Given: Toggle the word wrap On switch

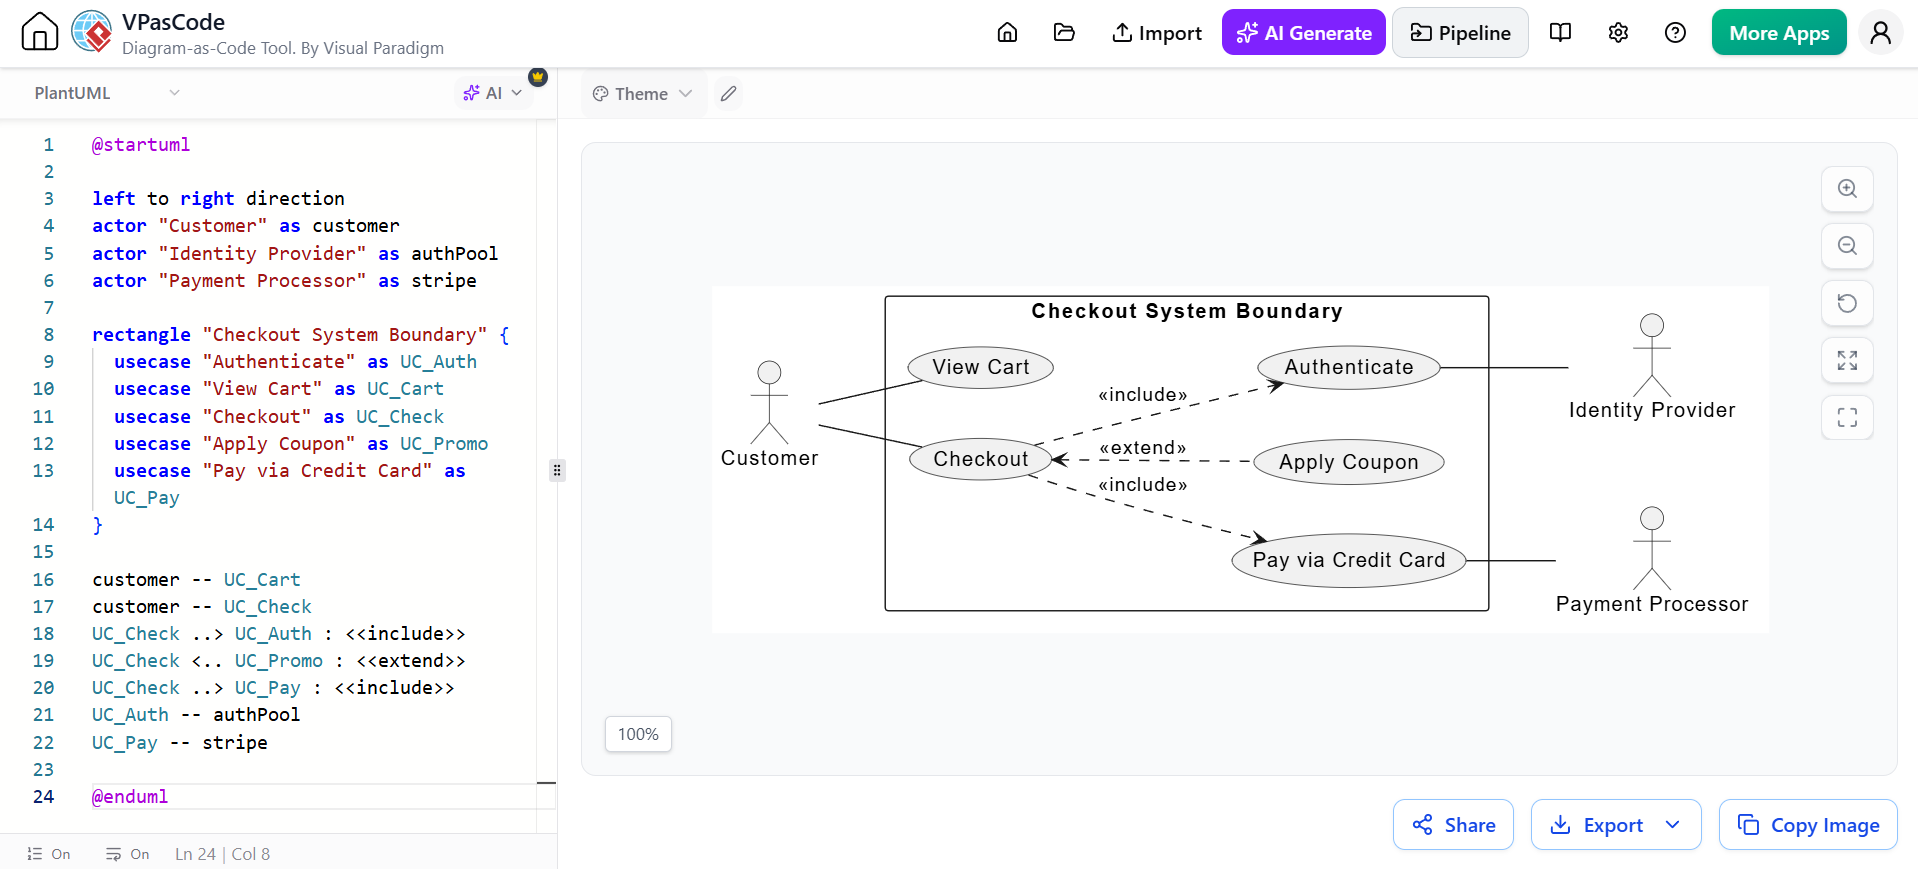Looking at the screenshot, I should pos(128,854).
